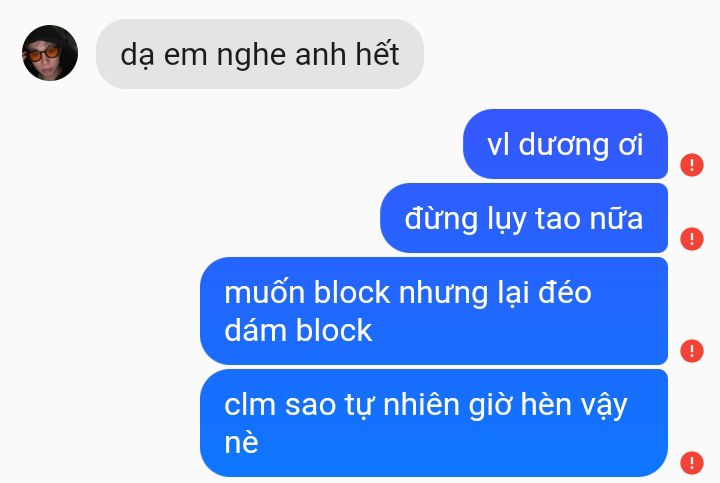Image resolution: width=720 pixels, height=483 pixels.
Task: Tap the failed-send icon next to "đừng lụy tao nữa"
Action: 692,239
